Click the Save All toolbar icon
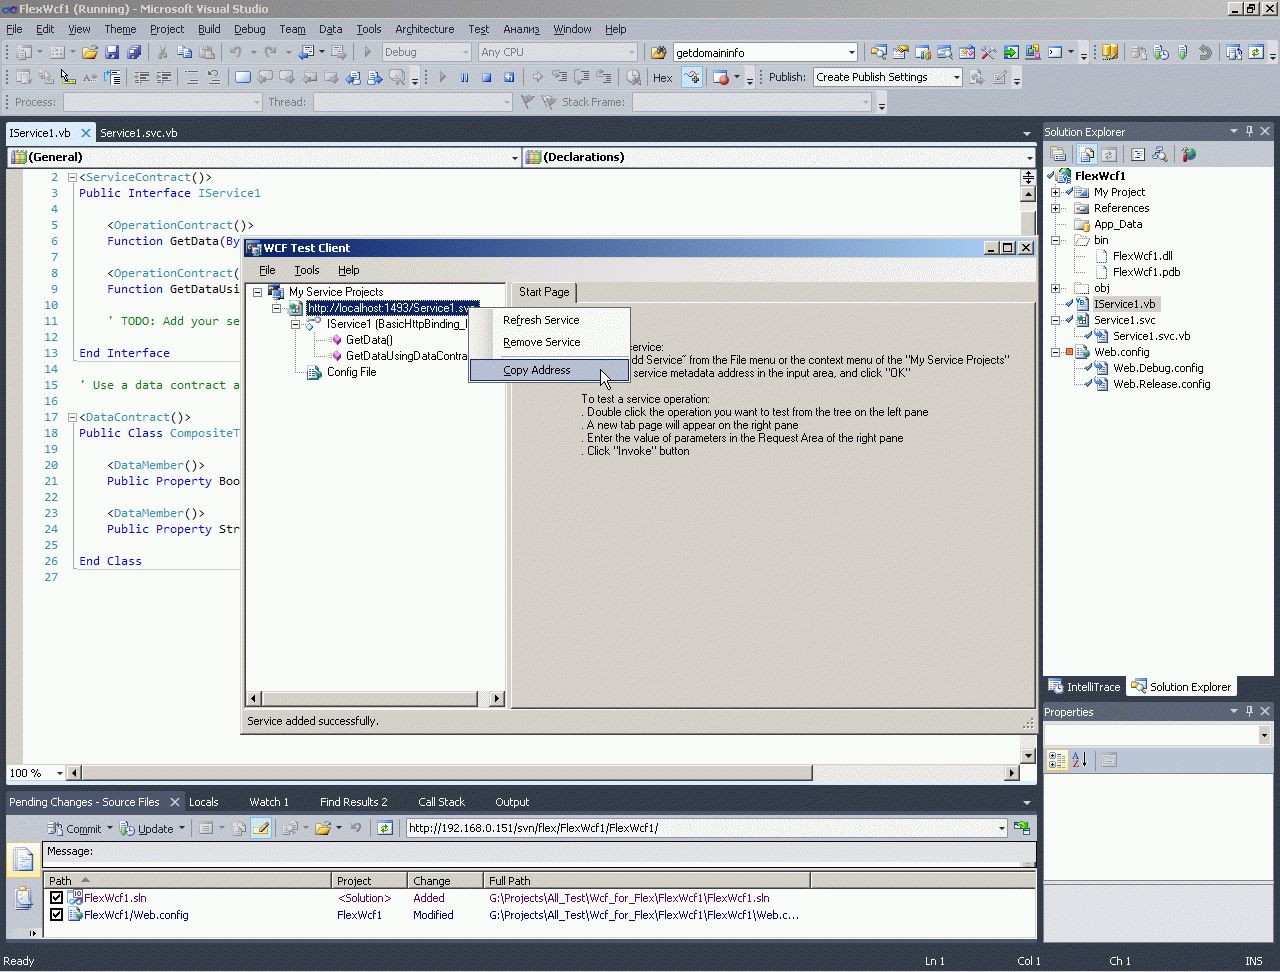This screenshot has height=972, width=1280. 133,52
